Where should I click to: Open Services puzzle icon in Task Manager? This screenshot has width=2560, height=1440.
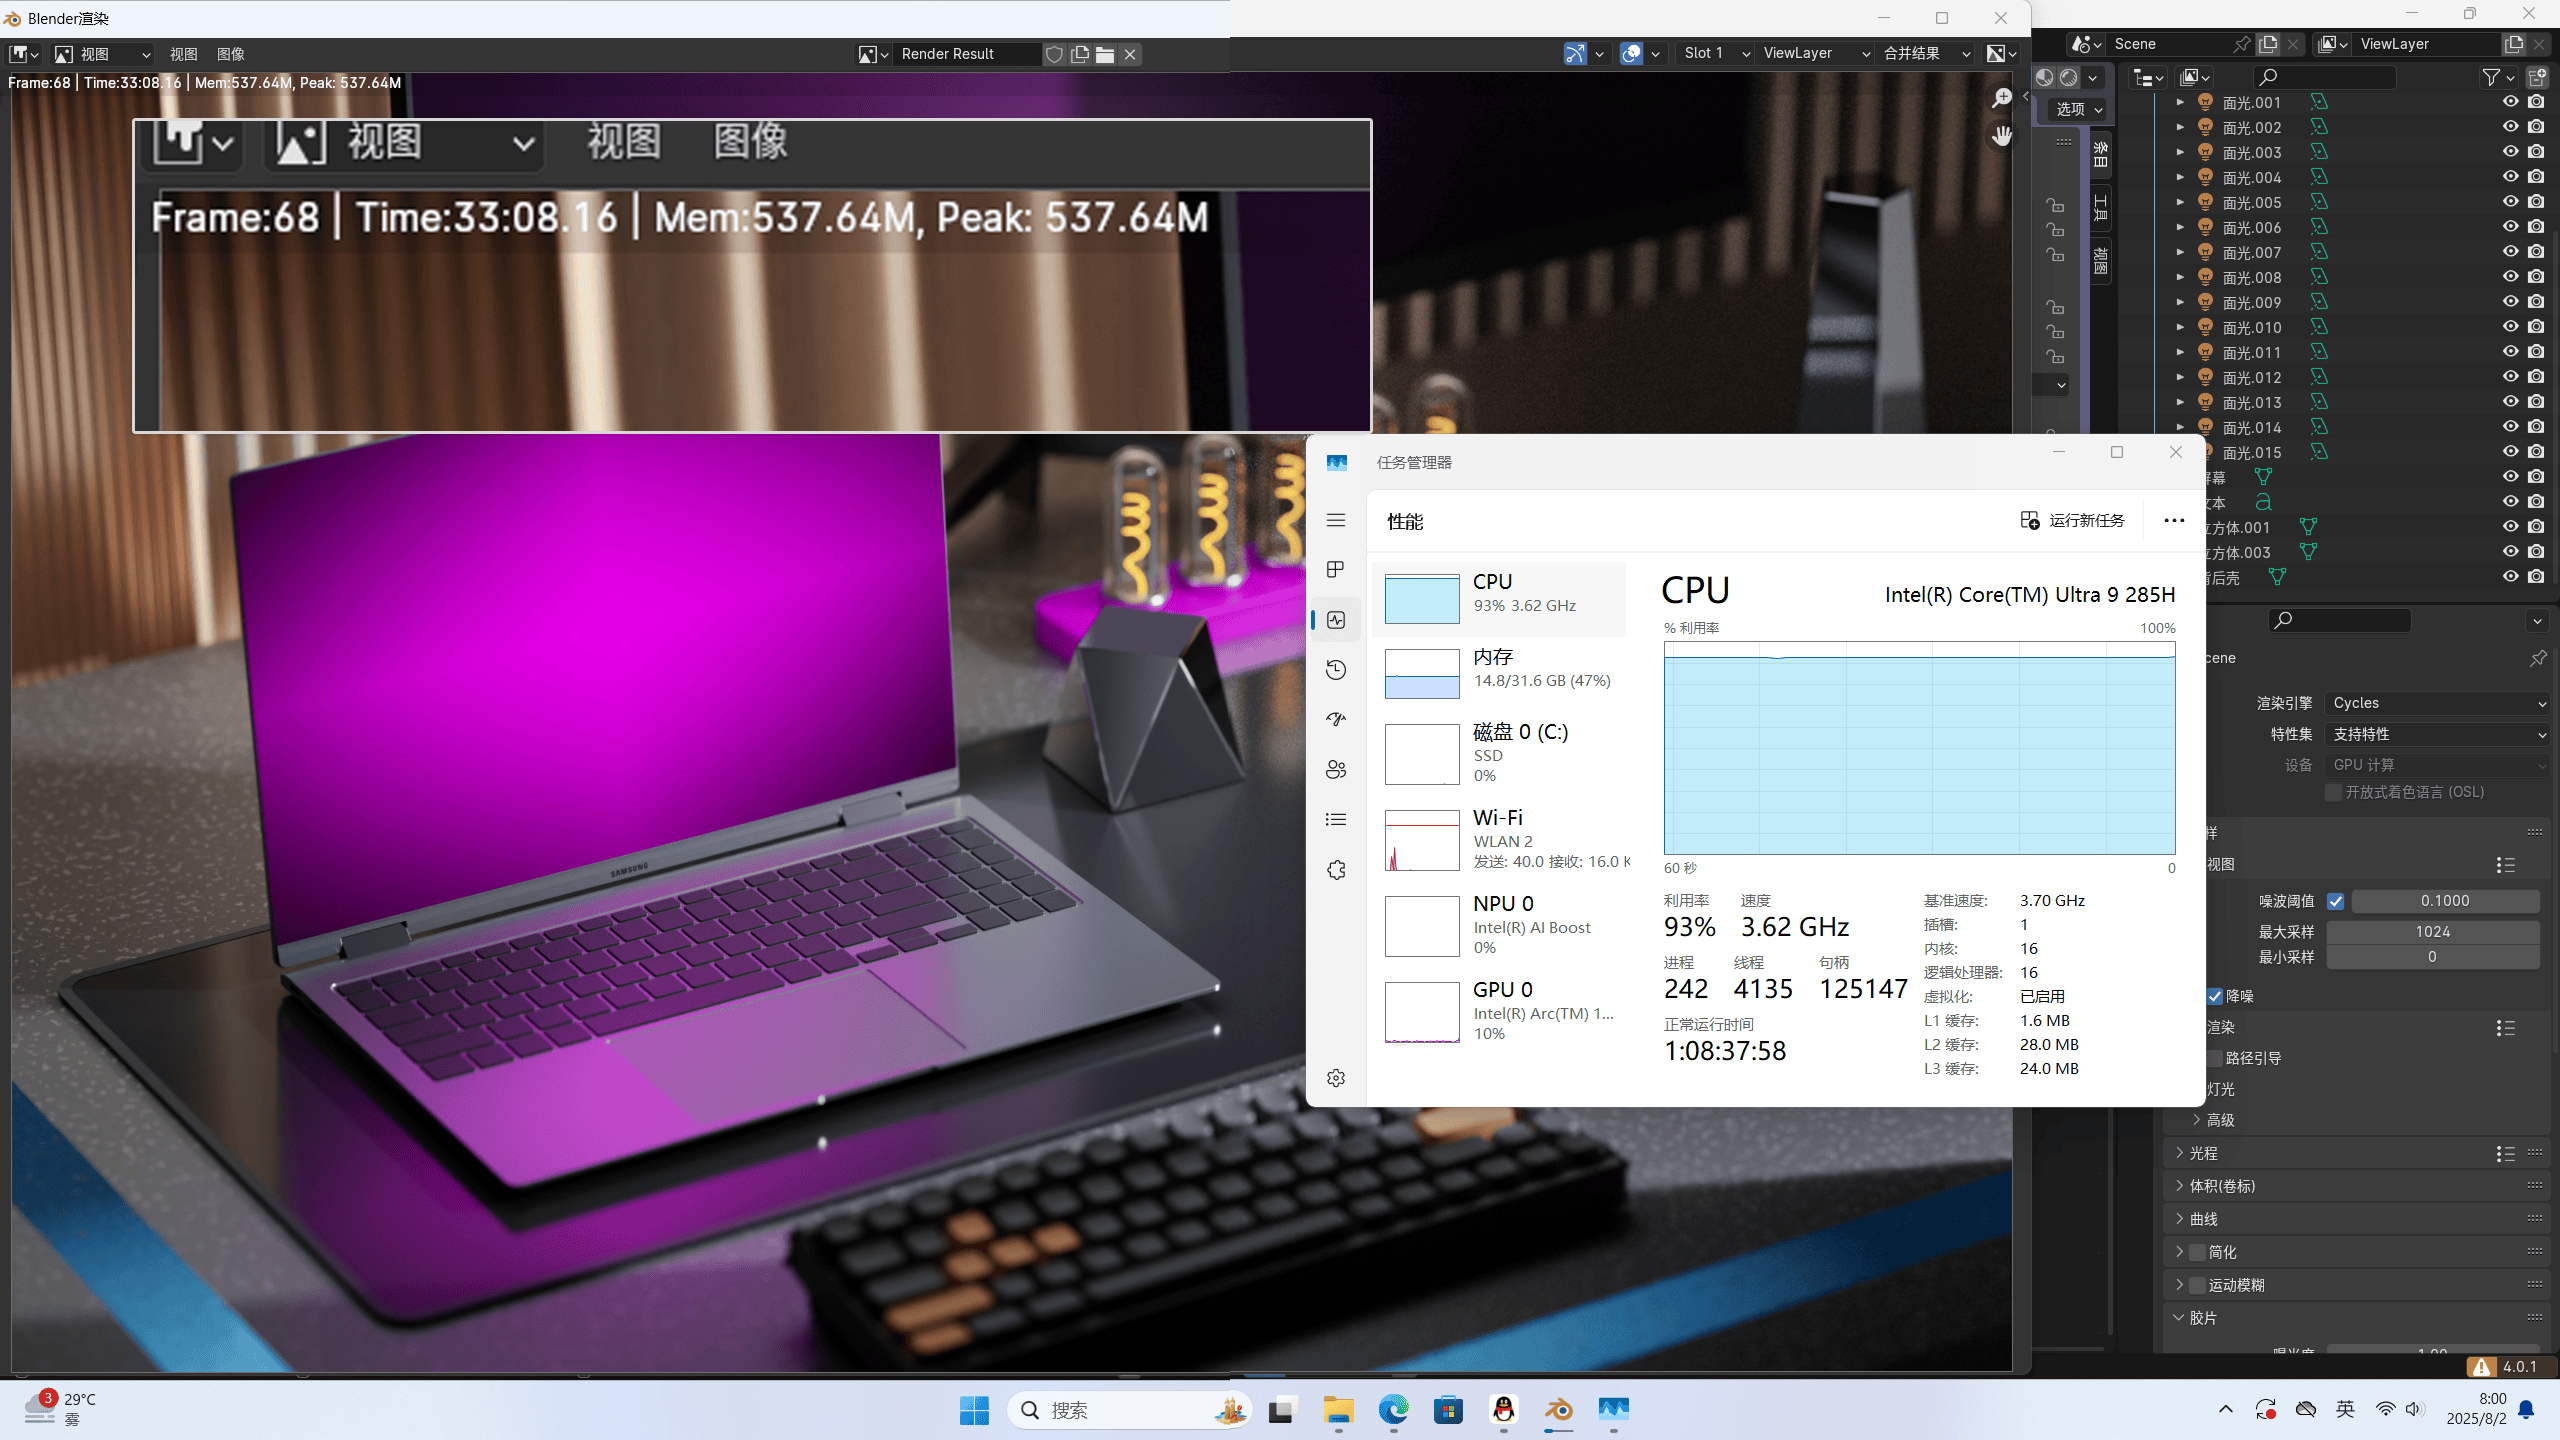1336,870
